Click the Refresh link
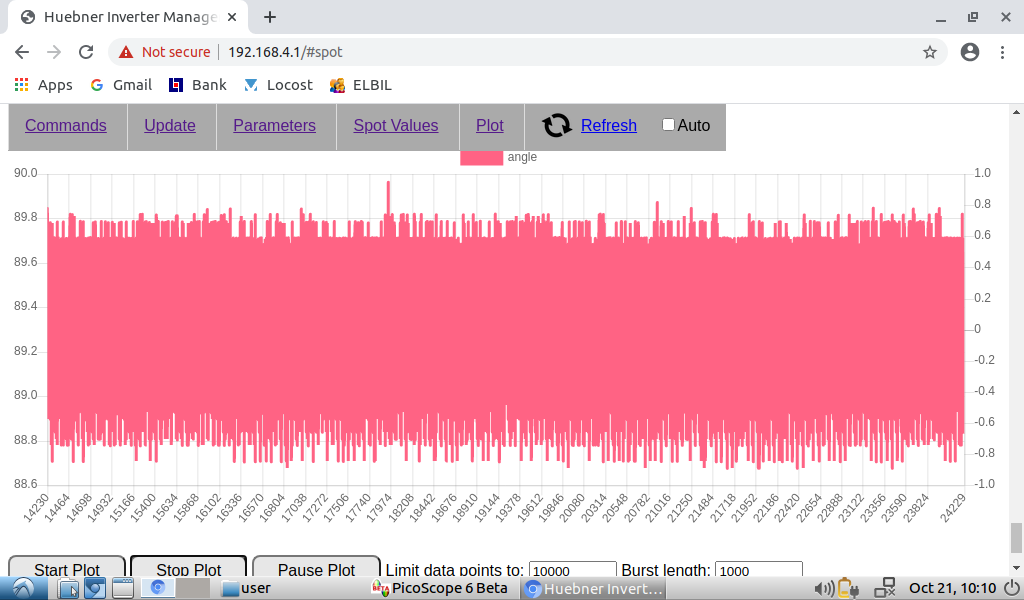Viewport: 1024px width, 600px height. pyautogui.click(x=609, y=125)
